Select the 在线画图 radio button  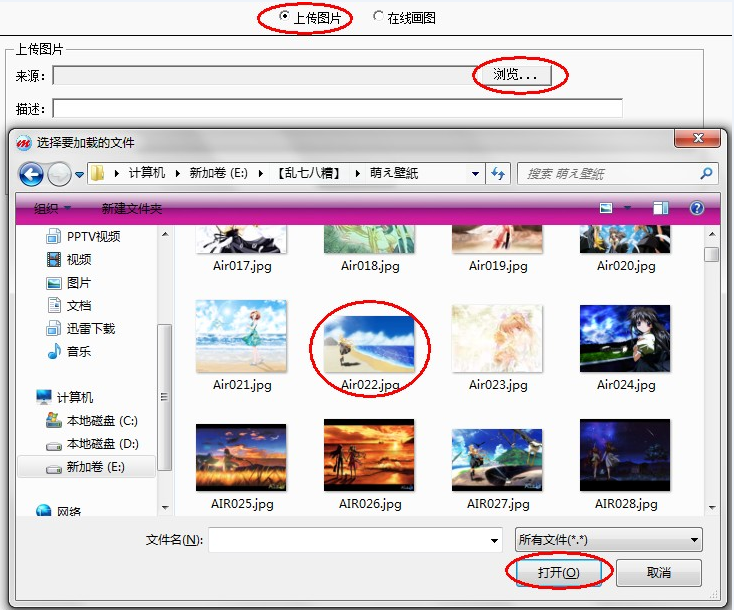click(x=378, y=16)
